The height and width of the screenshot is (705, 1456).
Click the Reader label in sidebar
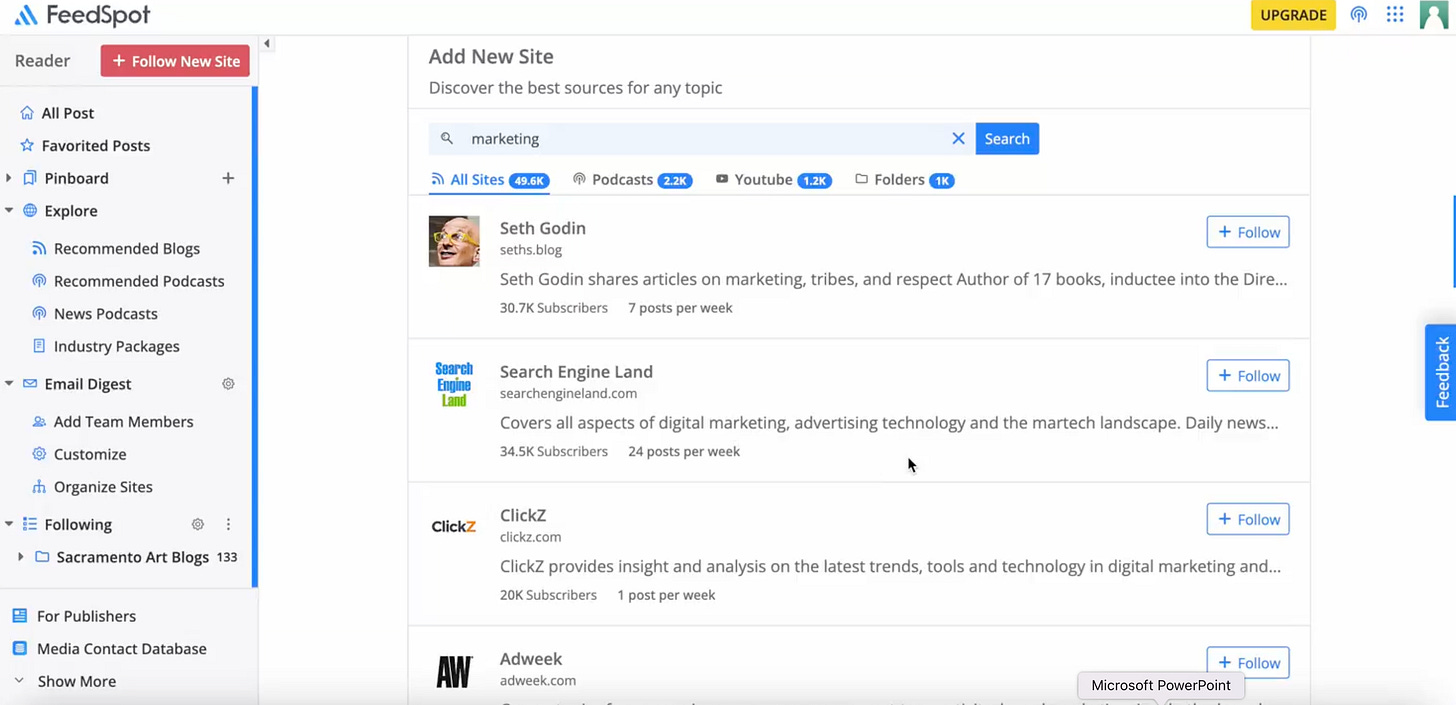point(42,61)
